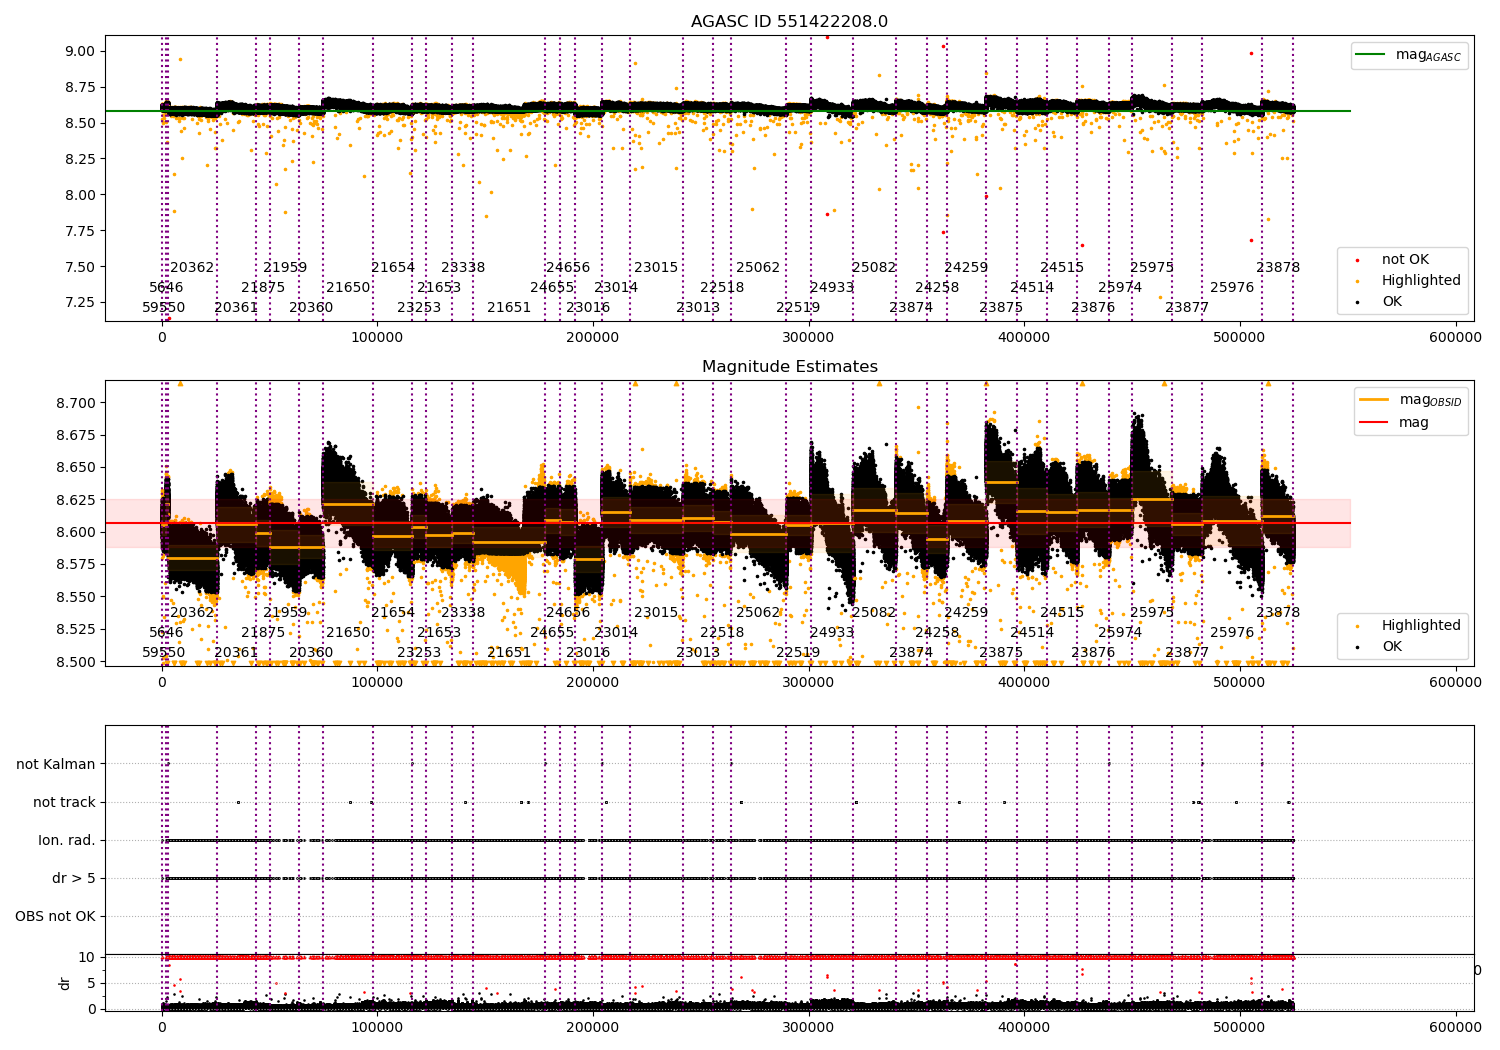Click the orange mag OBSID legend line sample
Image resolution: width=1500 pixels, height=1050 pixels.
[x=1374, y=400]
